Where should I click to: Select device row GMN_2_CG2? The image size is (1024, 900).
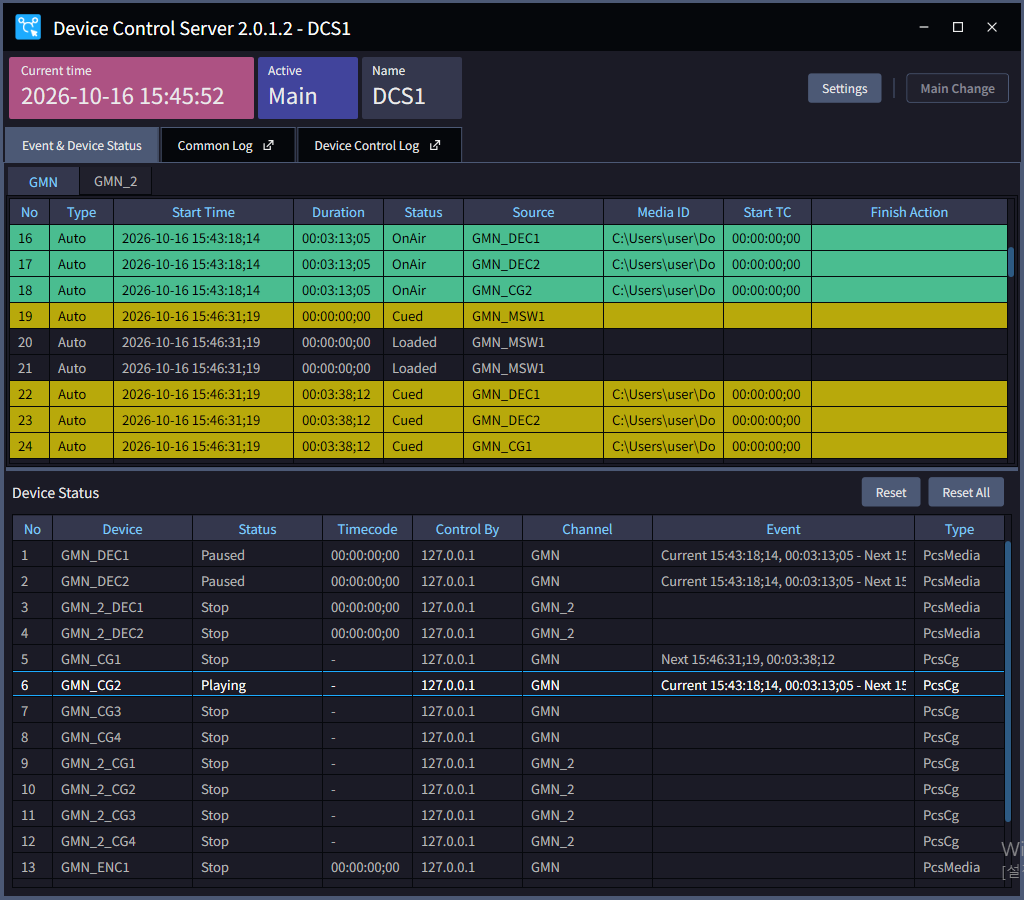(x=508, y=789)
